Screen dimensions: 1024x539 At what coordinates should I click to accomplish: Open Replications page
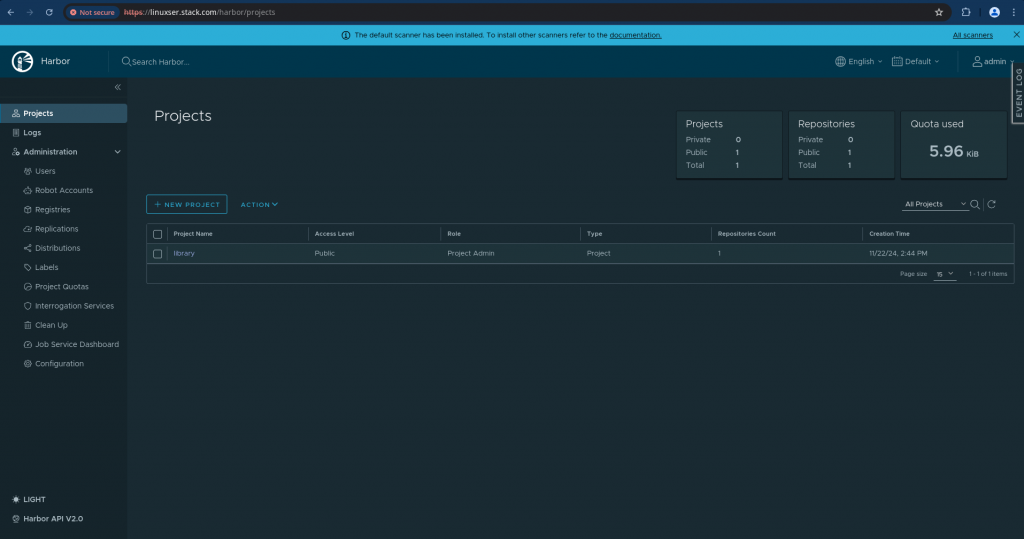pos(56,229)
